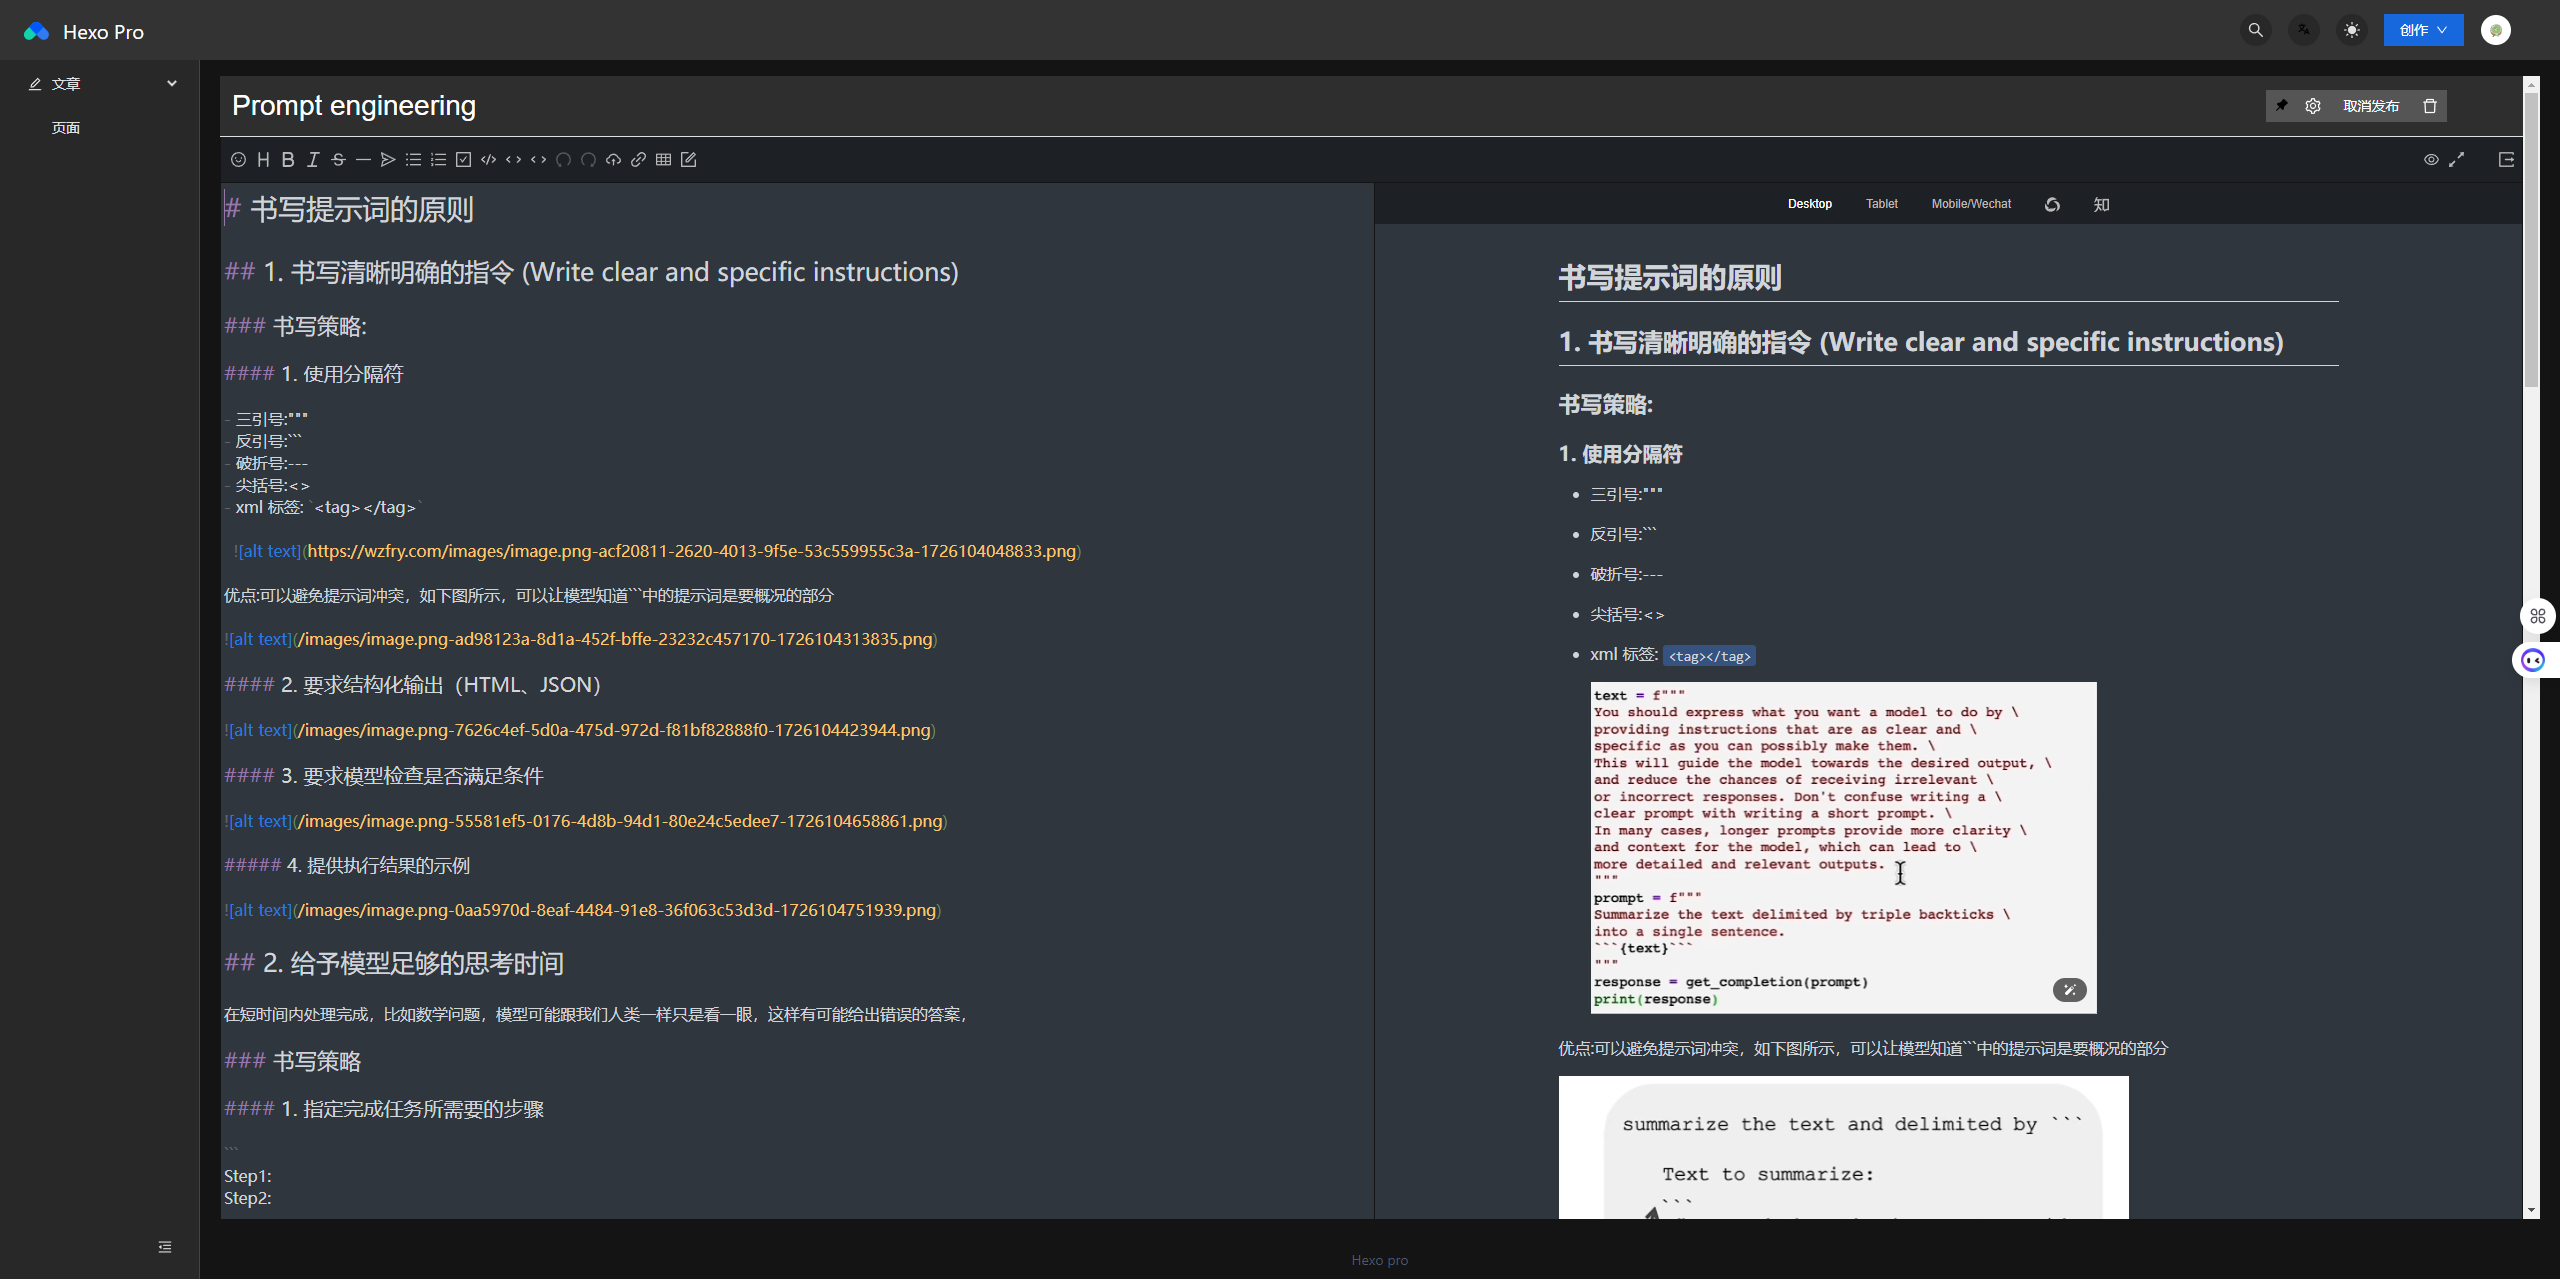The image size is (2560, 1279).
Task: Open article settings gear icon
Action: coord(2313,106)
